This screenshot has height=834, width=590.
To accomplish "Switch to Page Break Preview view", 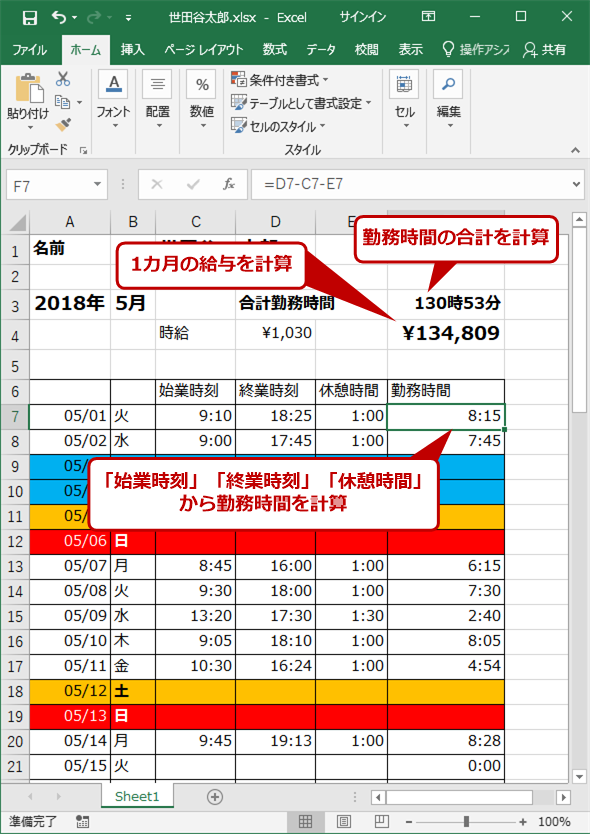I will click(379, 821).
